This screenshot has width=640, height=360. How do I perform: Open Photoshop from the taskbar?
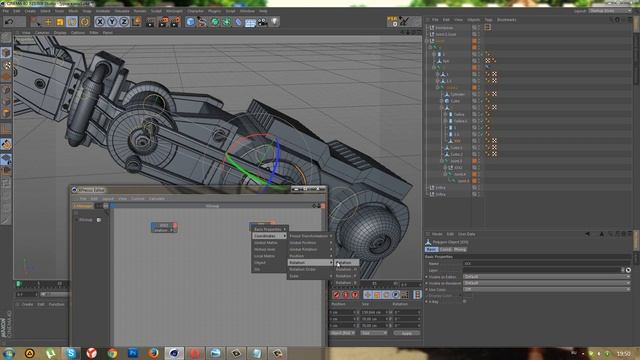coord(133,353)
